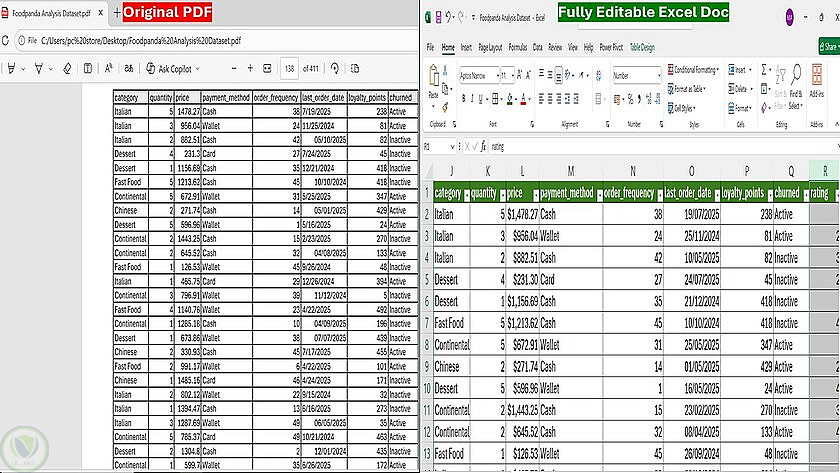Open the Table Design ribbon tab
840x473 pixels.
[x=642, y=47]
